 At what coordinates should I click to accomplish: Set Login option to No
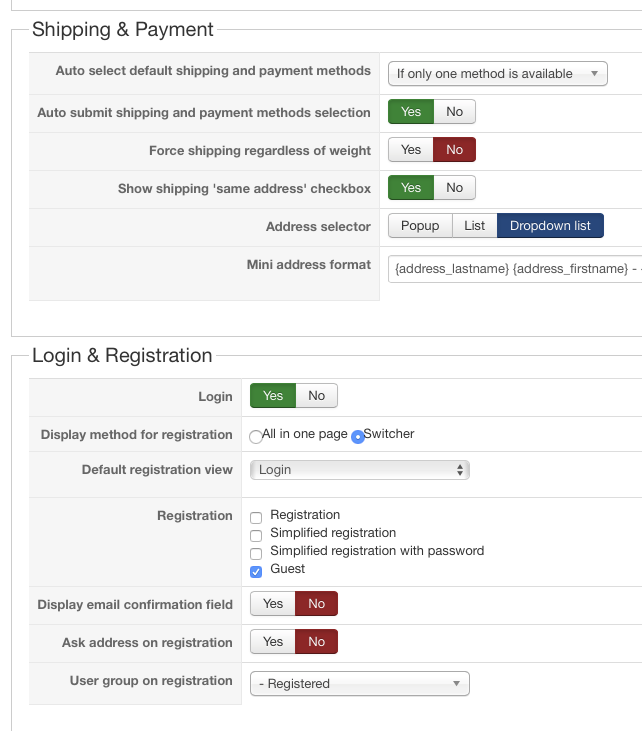(317, 396)
